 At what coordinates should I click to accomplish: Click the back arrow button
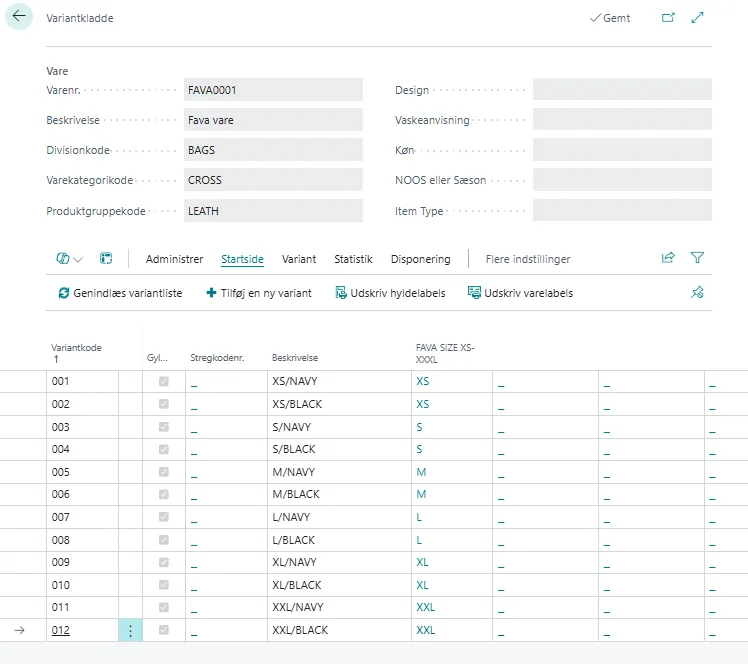click(x=19, y=17)
